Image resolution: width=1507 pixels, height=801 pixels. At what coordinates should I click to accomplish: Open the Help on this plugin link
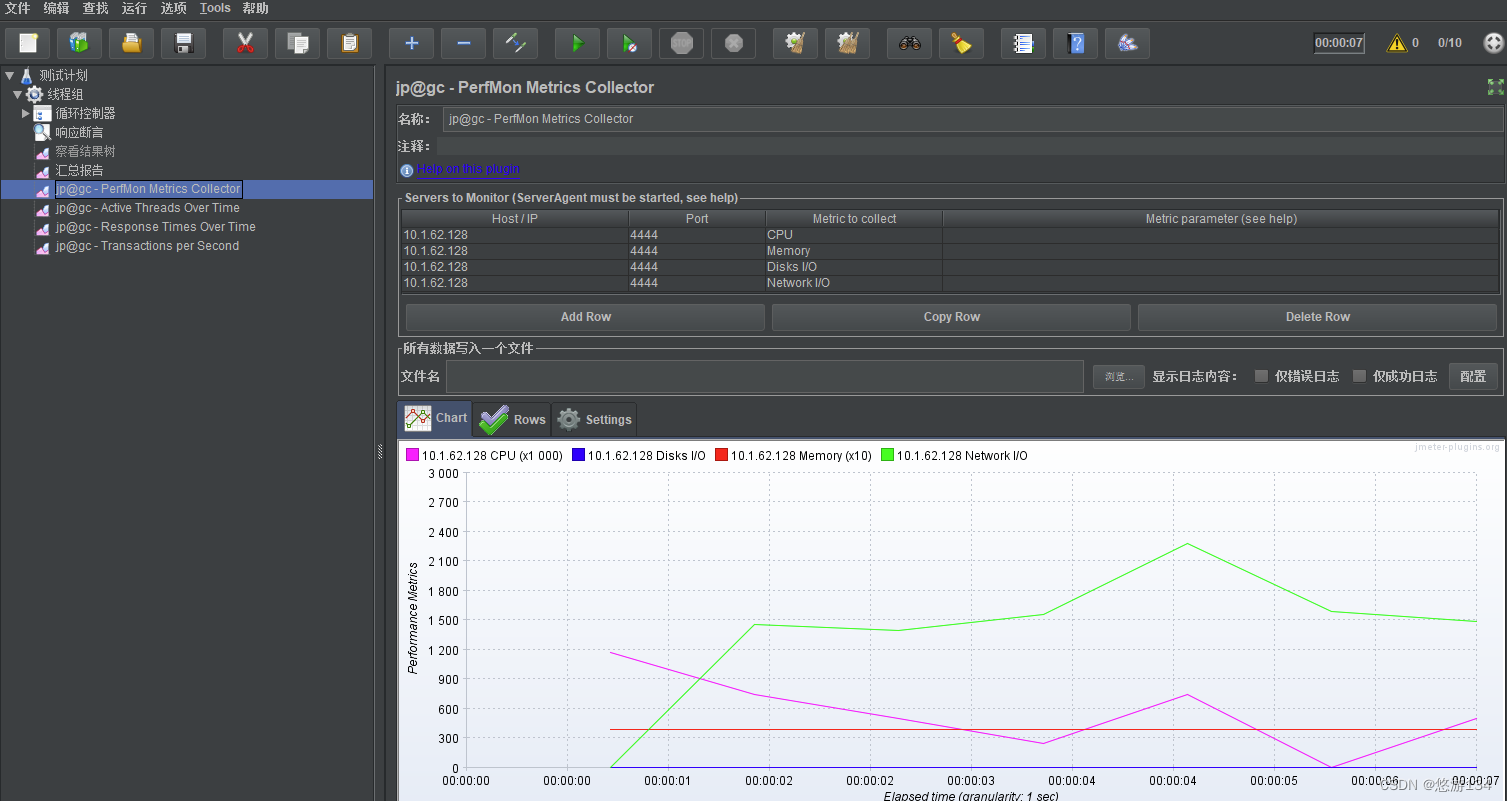469,169
